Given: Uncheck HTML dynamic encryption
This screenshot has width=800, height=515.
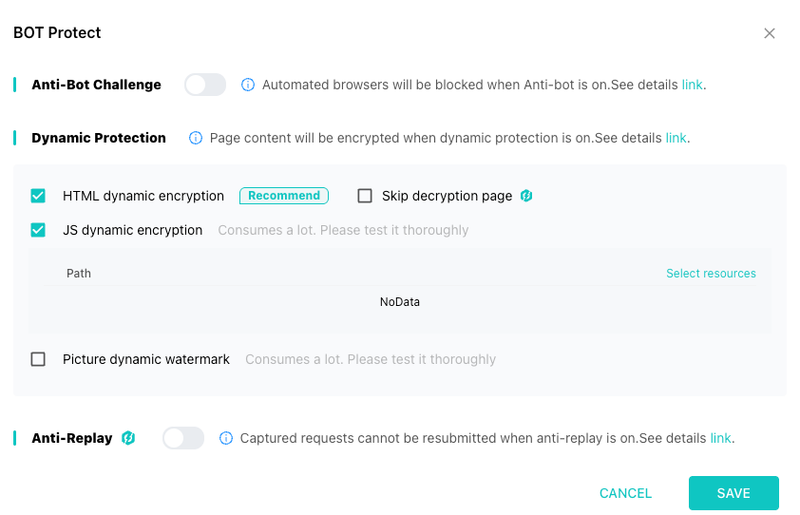Looking at the screenshot, I should (x=38, y=196).
